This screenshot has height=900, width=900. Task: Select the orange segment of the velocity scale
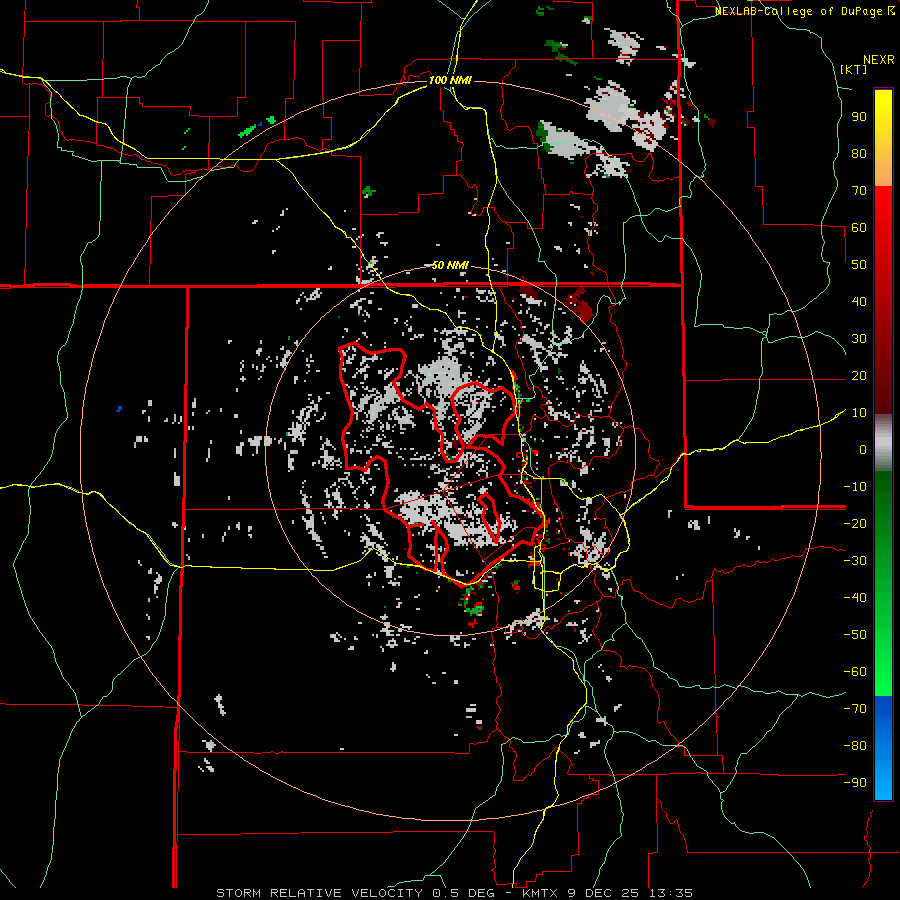(x=883, y=171)
